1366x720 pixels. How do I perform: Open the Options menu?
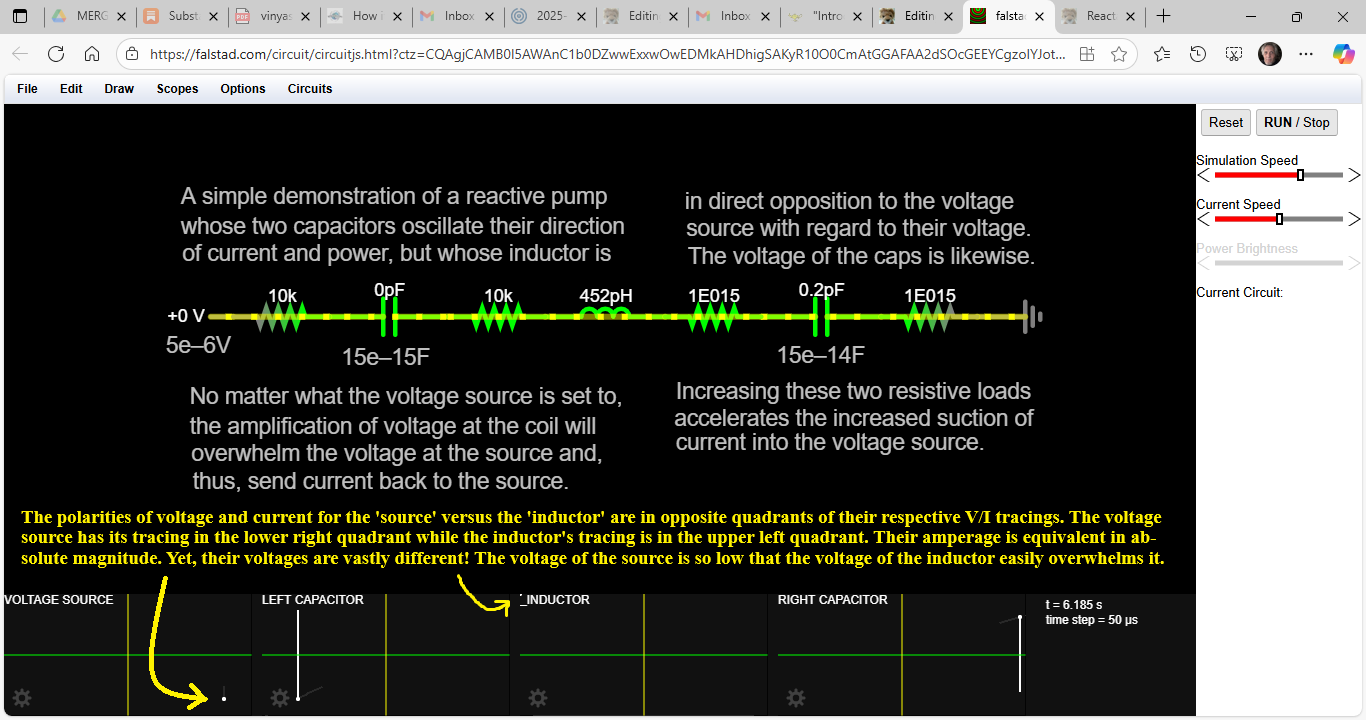click(x=243, y=89)
